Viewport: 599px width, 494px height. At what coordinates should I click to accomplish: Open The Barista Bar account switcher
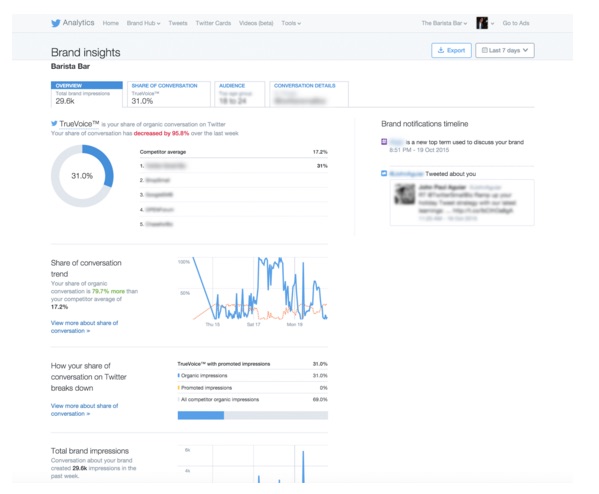click(444, 23)
